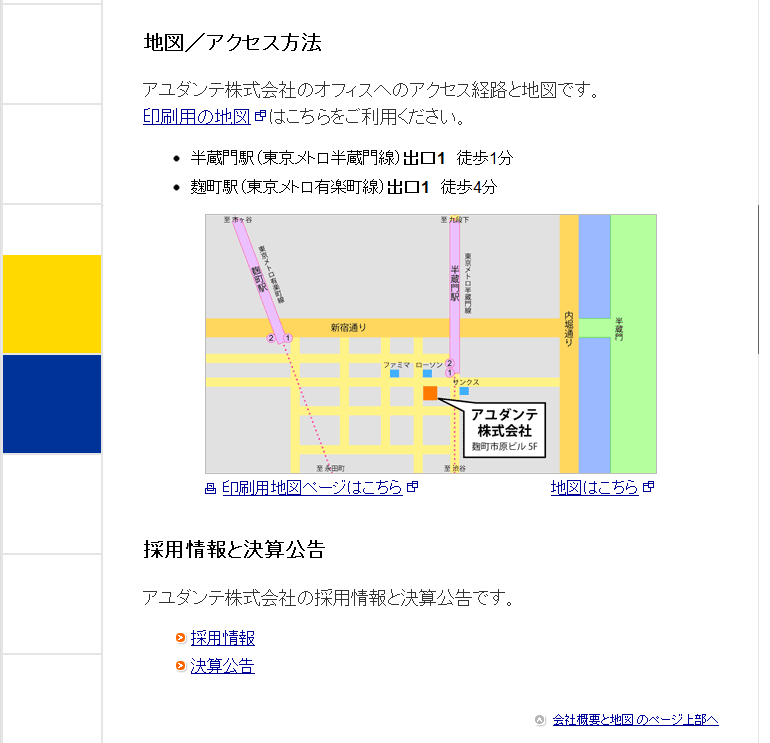This screenshot has height=743, width=770.
Task: Click orange arrow bullet beside 決算公告
Action: (x=181, y=665)
